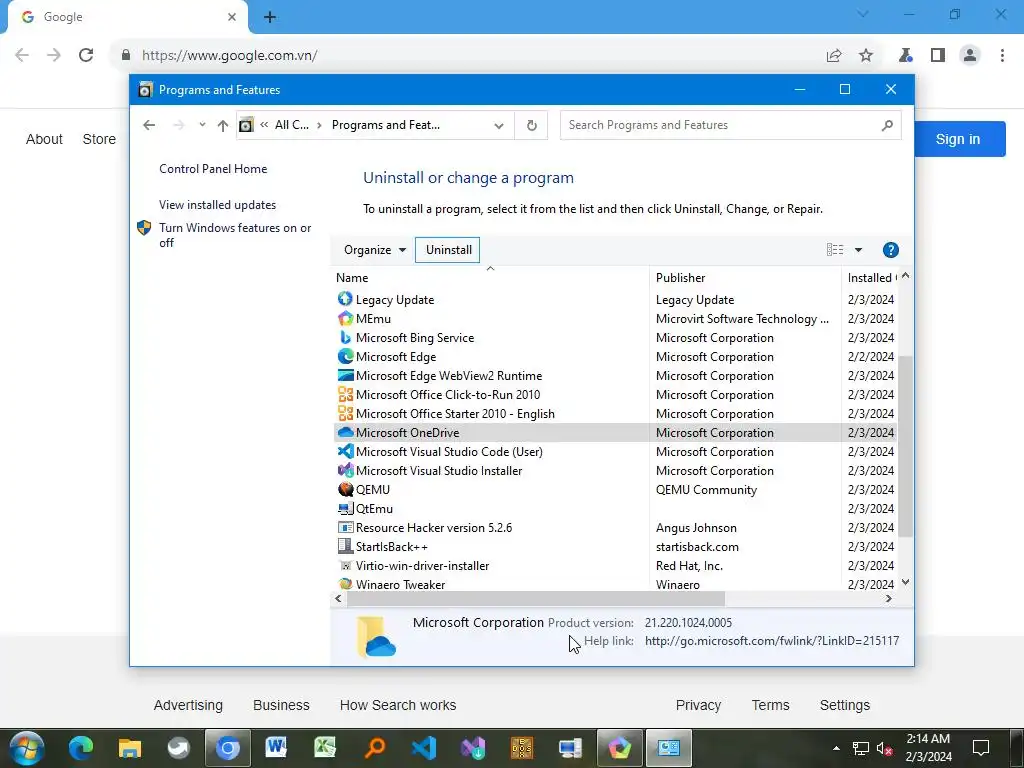Open Chrome's share page icon
Screen dimensions: 1024x768
tap(833, 55)
